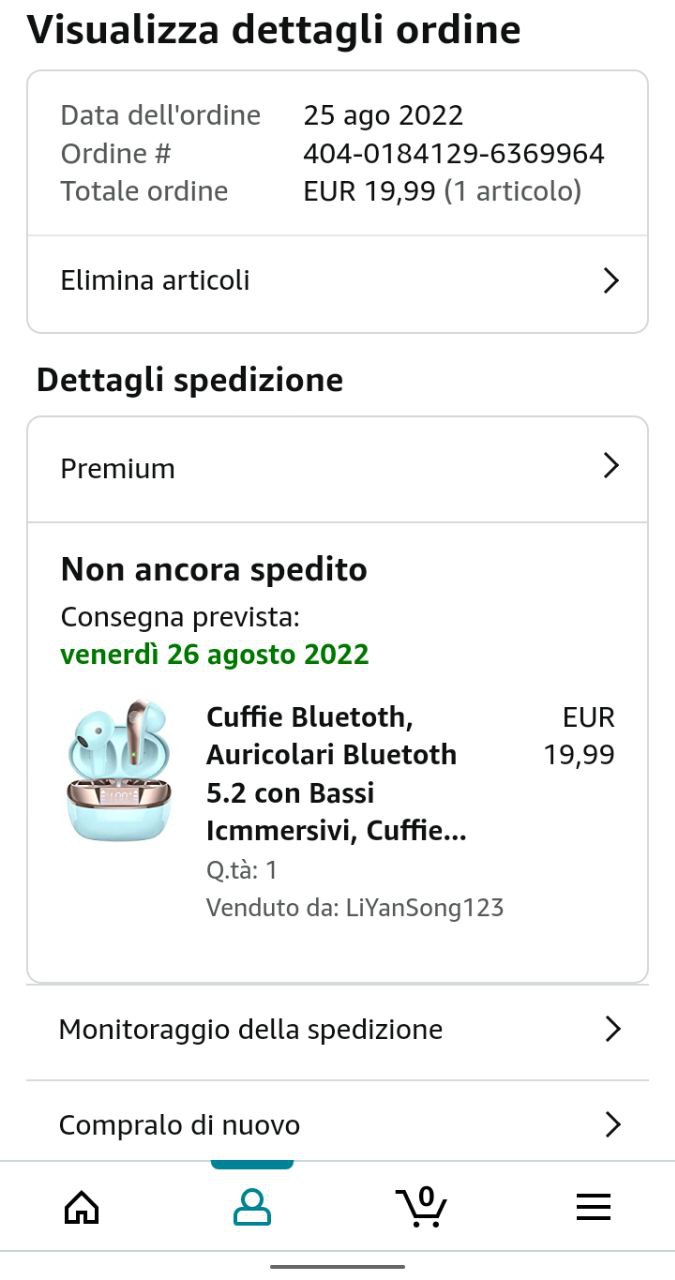675x1280 pixels.
Task: Tap the delivery date venerdì 26 agosto 2022
Action: pos(215,655)
